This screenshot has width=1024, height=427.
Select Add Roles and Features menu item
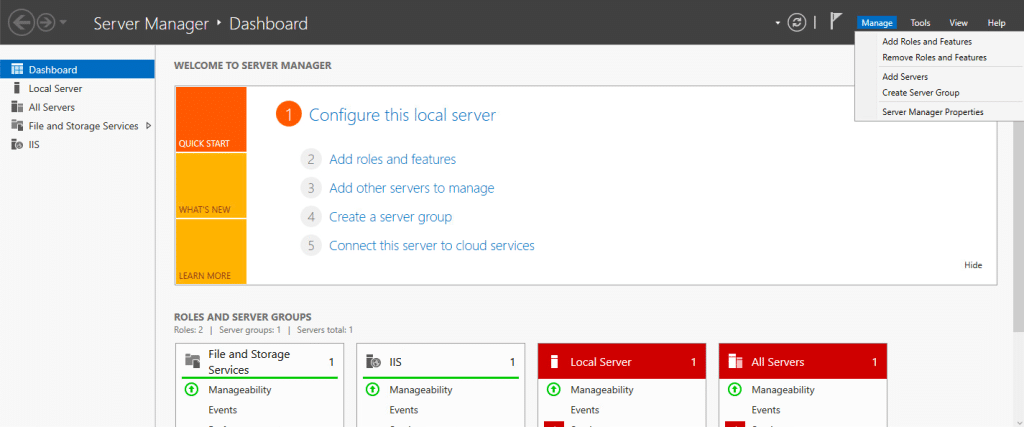pyautogui.click(x=927, y=42)
